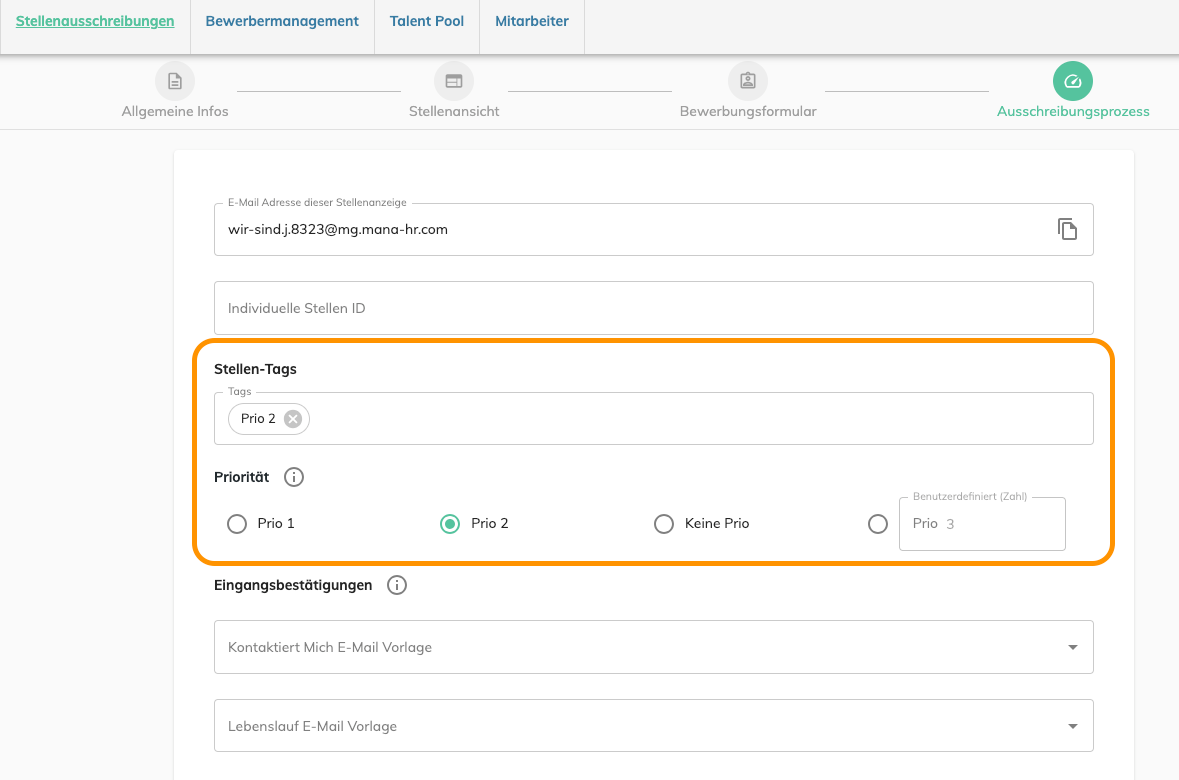The height and width of the screenshot is (780, 1179).
Task: Show info about Eingangsbestätigungen
Action: tap(397, 585)
